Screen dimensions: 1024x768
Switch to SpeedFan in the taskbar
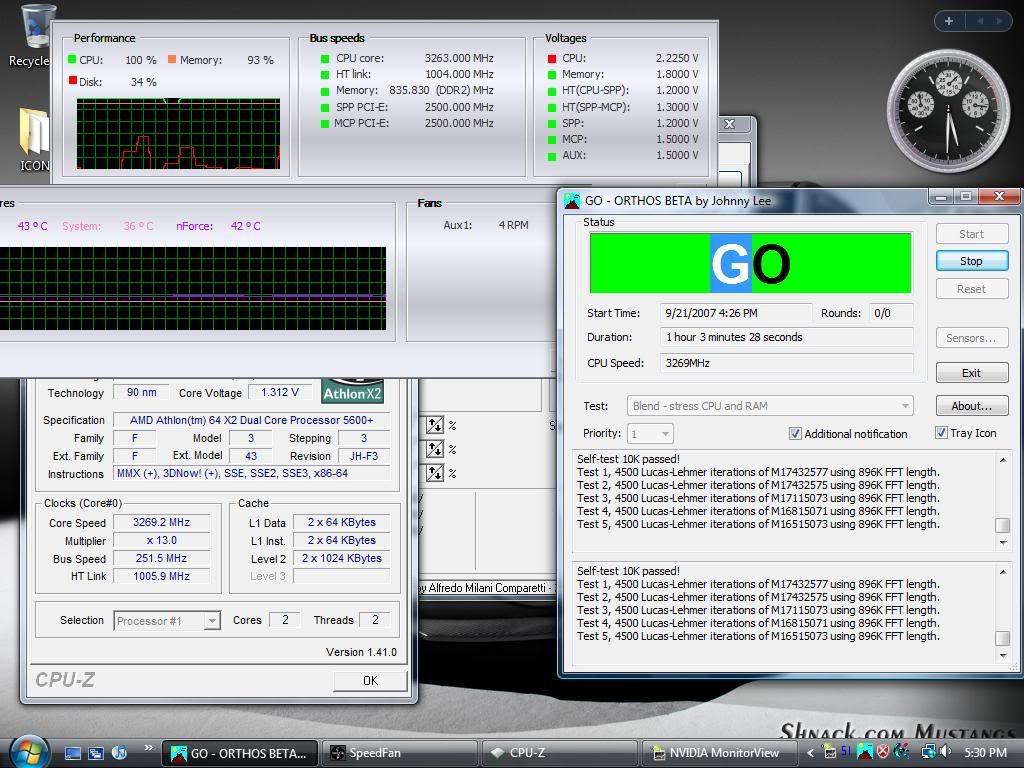pos(402,752)
